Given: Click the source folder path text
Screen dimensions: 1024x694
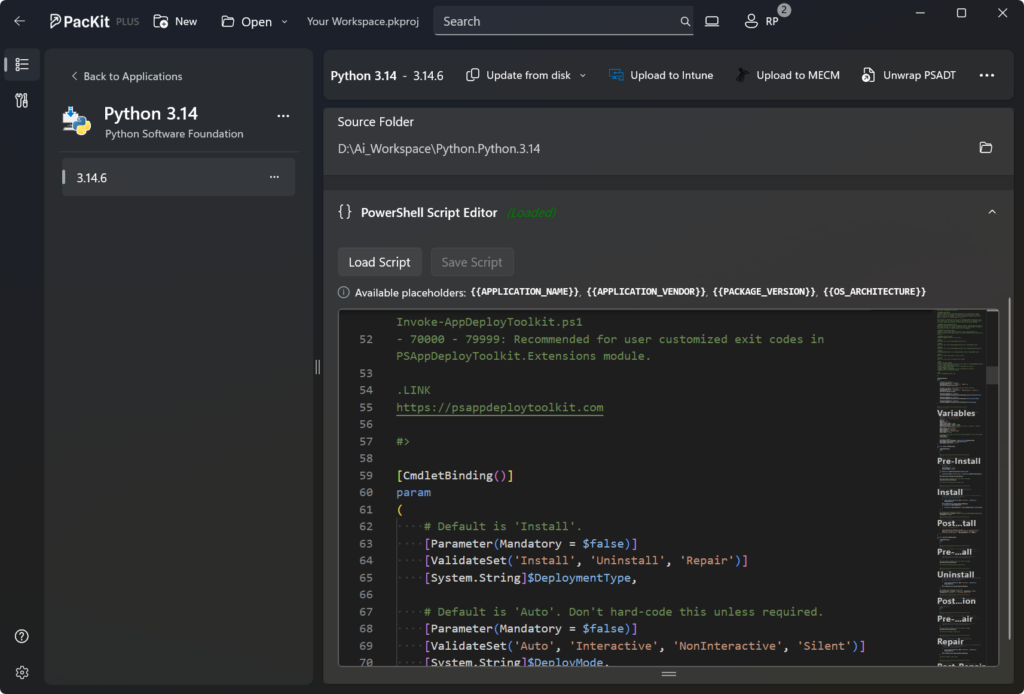Looking at the screenshot, I should click(439, 149).
